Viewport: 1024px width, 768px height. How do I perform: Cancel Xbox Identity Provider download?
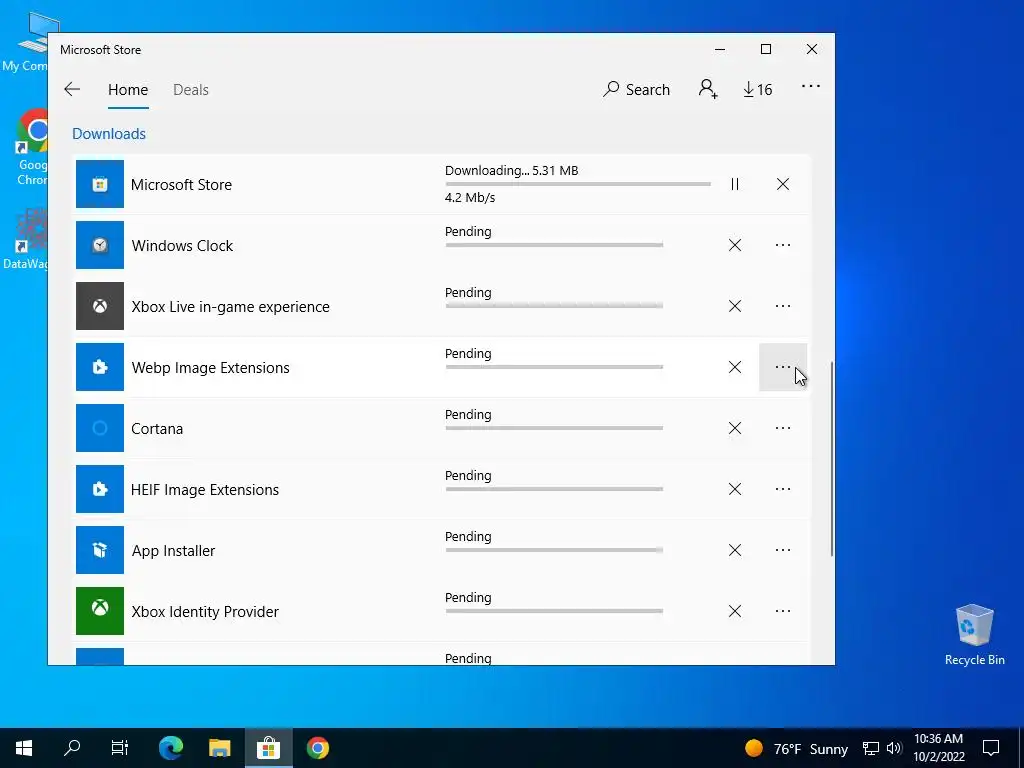click(735, 611)
